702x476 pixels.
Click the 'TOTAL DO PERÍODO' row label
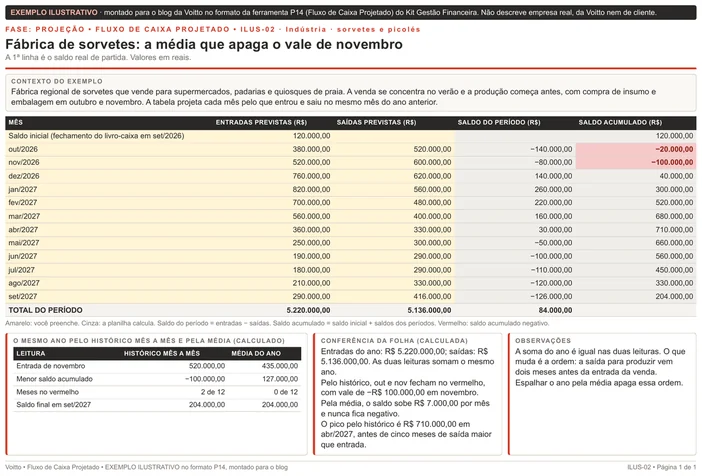click(x=45, y=310)
